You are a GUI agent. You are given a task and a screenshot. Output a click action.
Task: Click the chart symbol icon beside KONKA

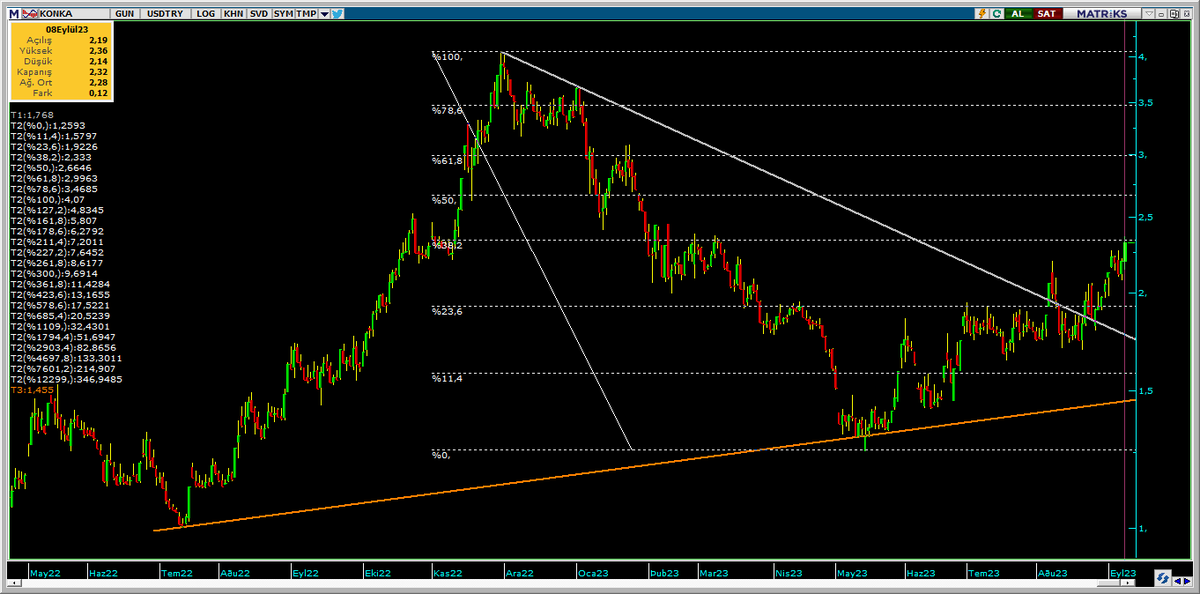click(x=30, y=14)
